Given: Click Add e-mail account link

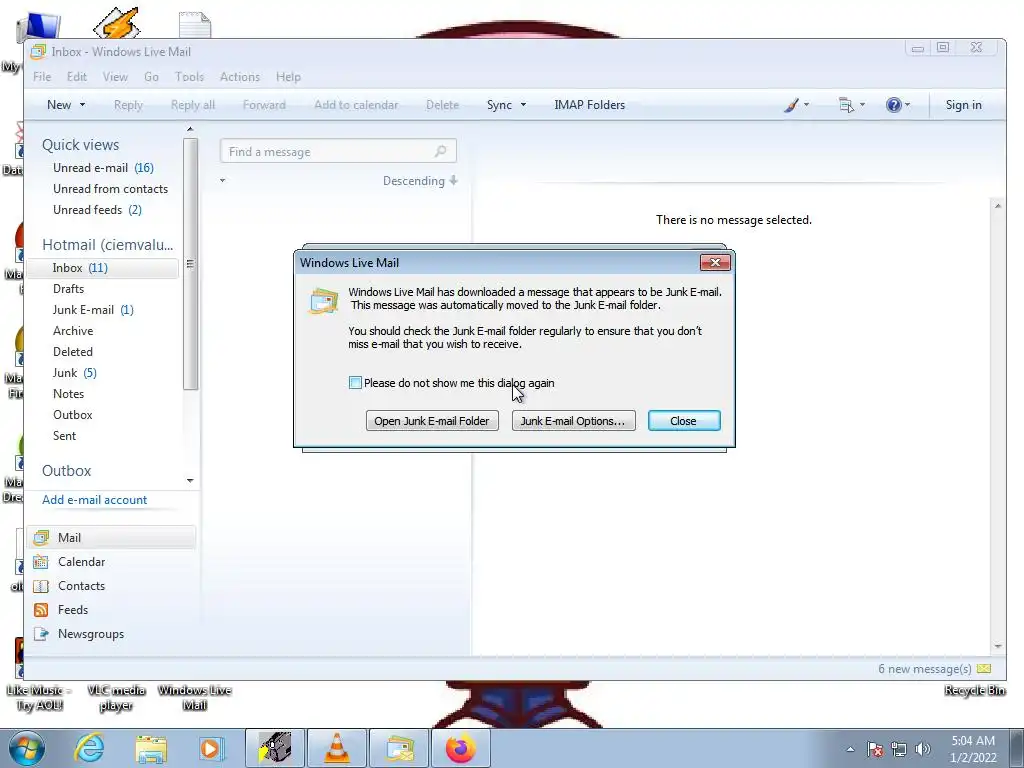Looking at the screenshot, I should coord(95,500).
